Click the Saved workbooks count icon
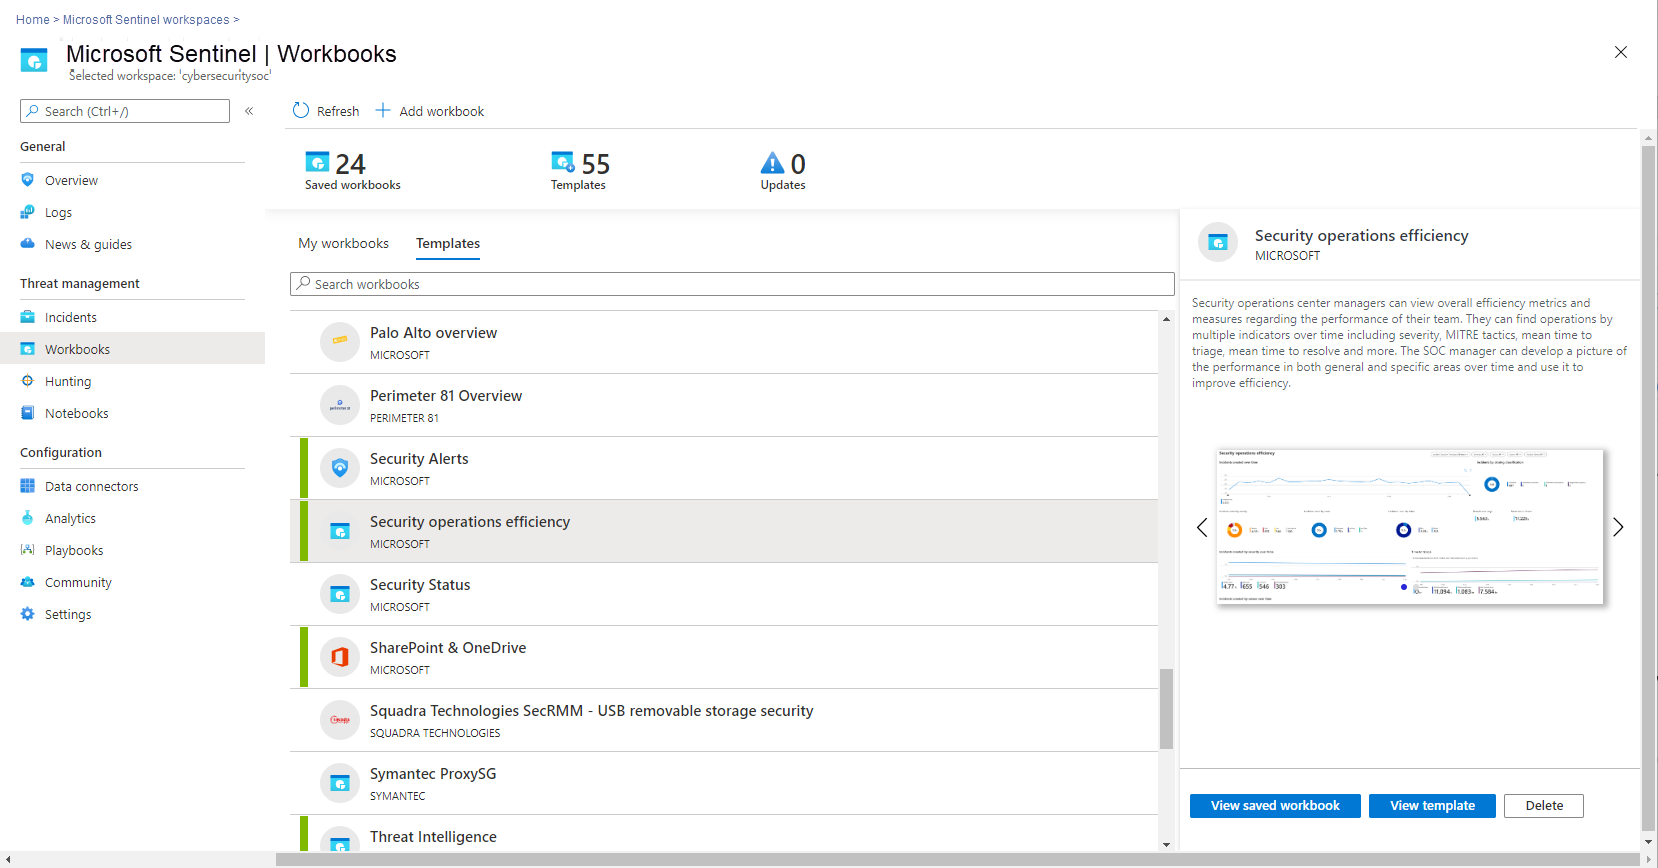Viewport: 1658px width, 868px height. point(317,162)
